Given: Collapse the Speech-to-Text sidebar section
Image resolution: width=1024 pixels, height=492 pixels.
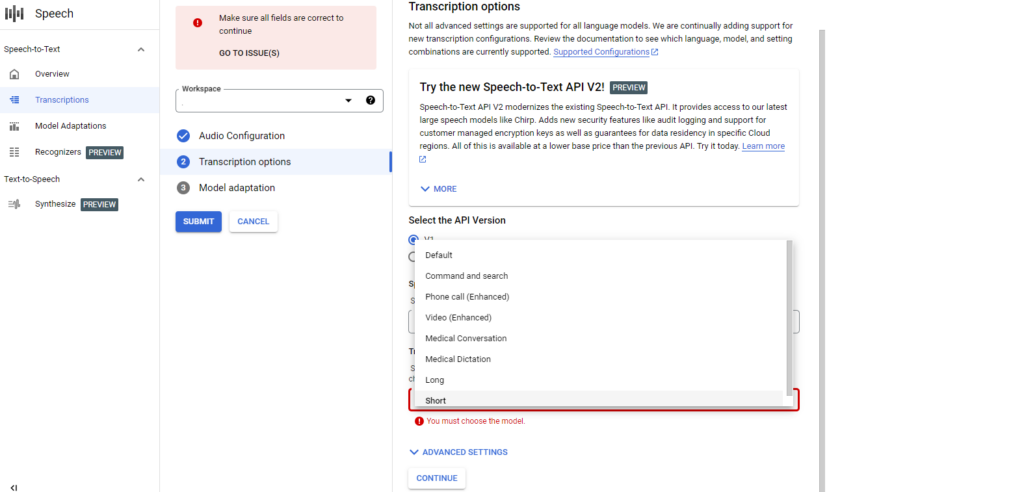Looking at the screenshot, I should 141,50.
